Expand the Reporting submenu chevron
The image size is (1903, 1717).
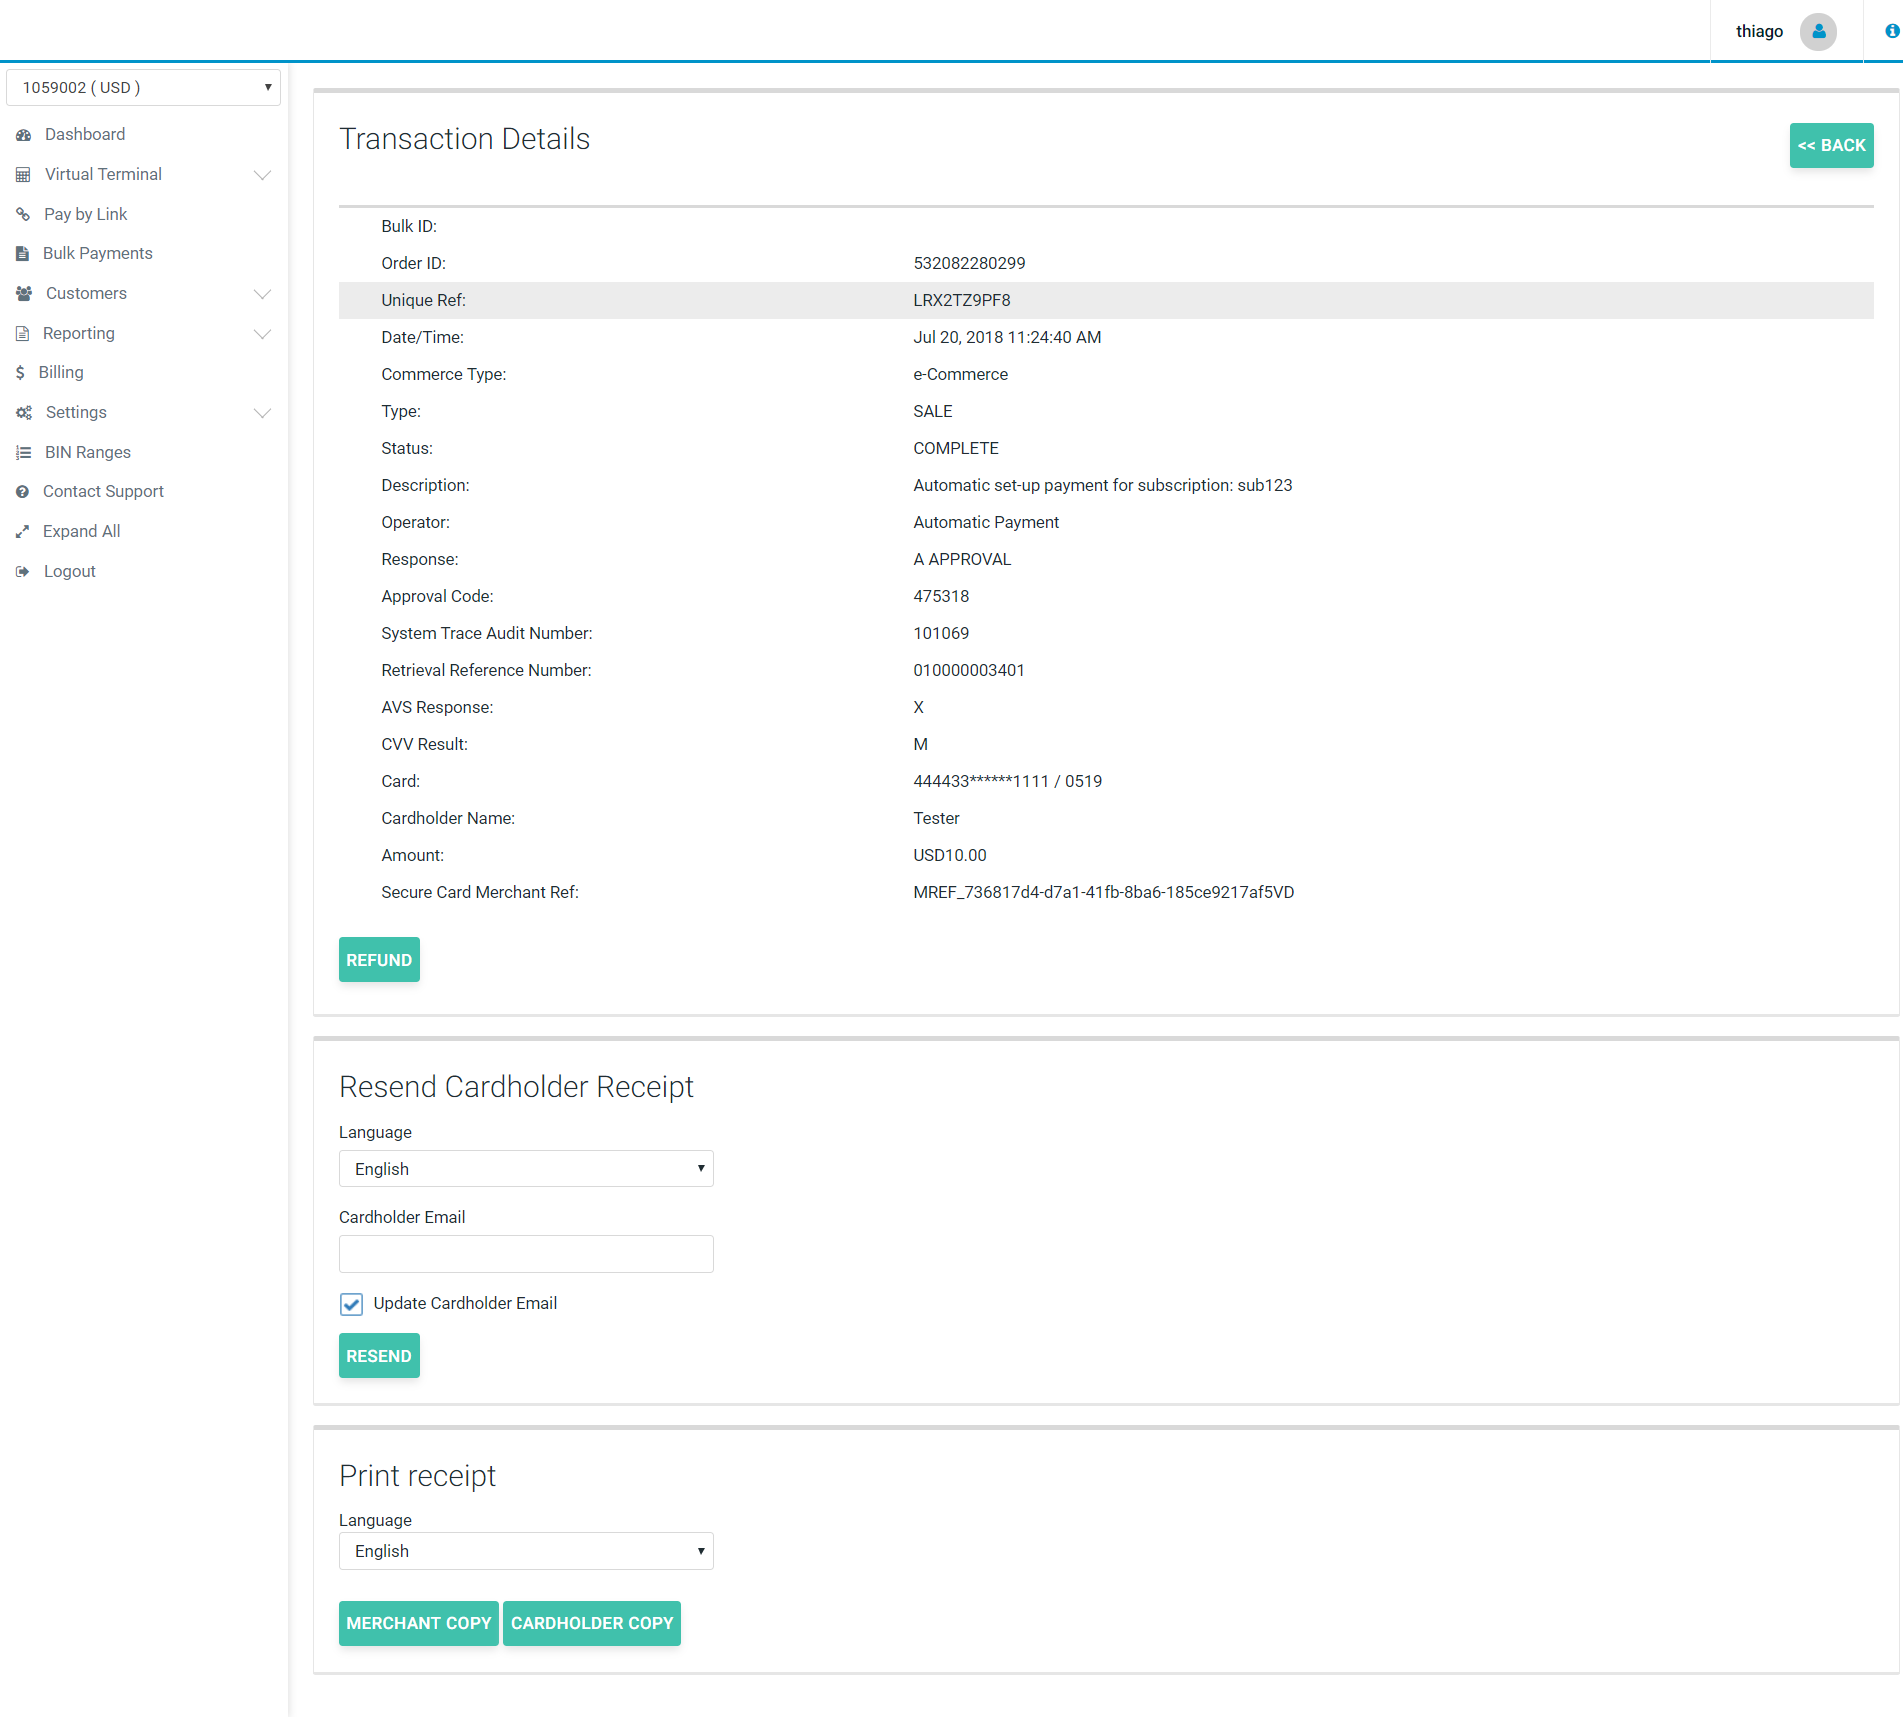click(262, 334)
